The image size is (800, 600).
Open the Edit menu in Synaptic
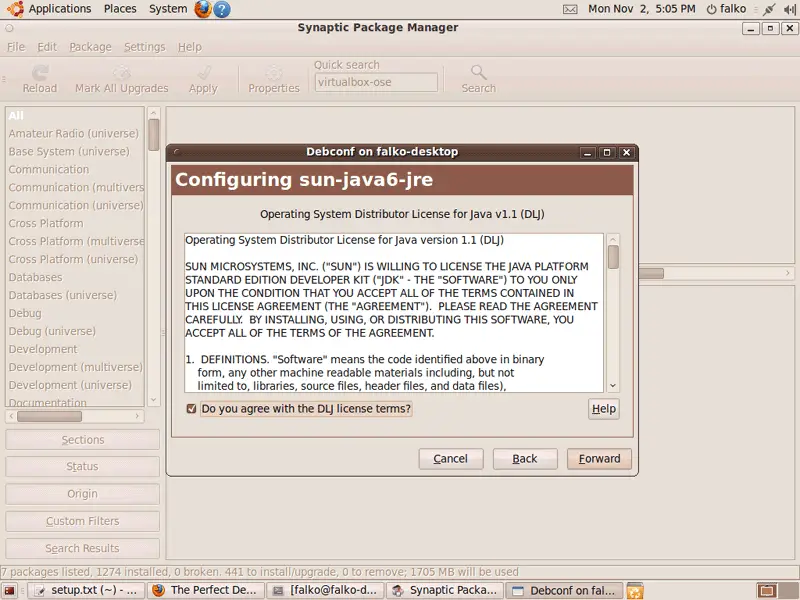[47, 47]
